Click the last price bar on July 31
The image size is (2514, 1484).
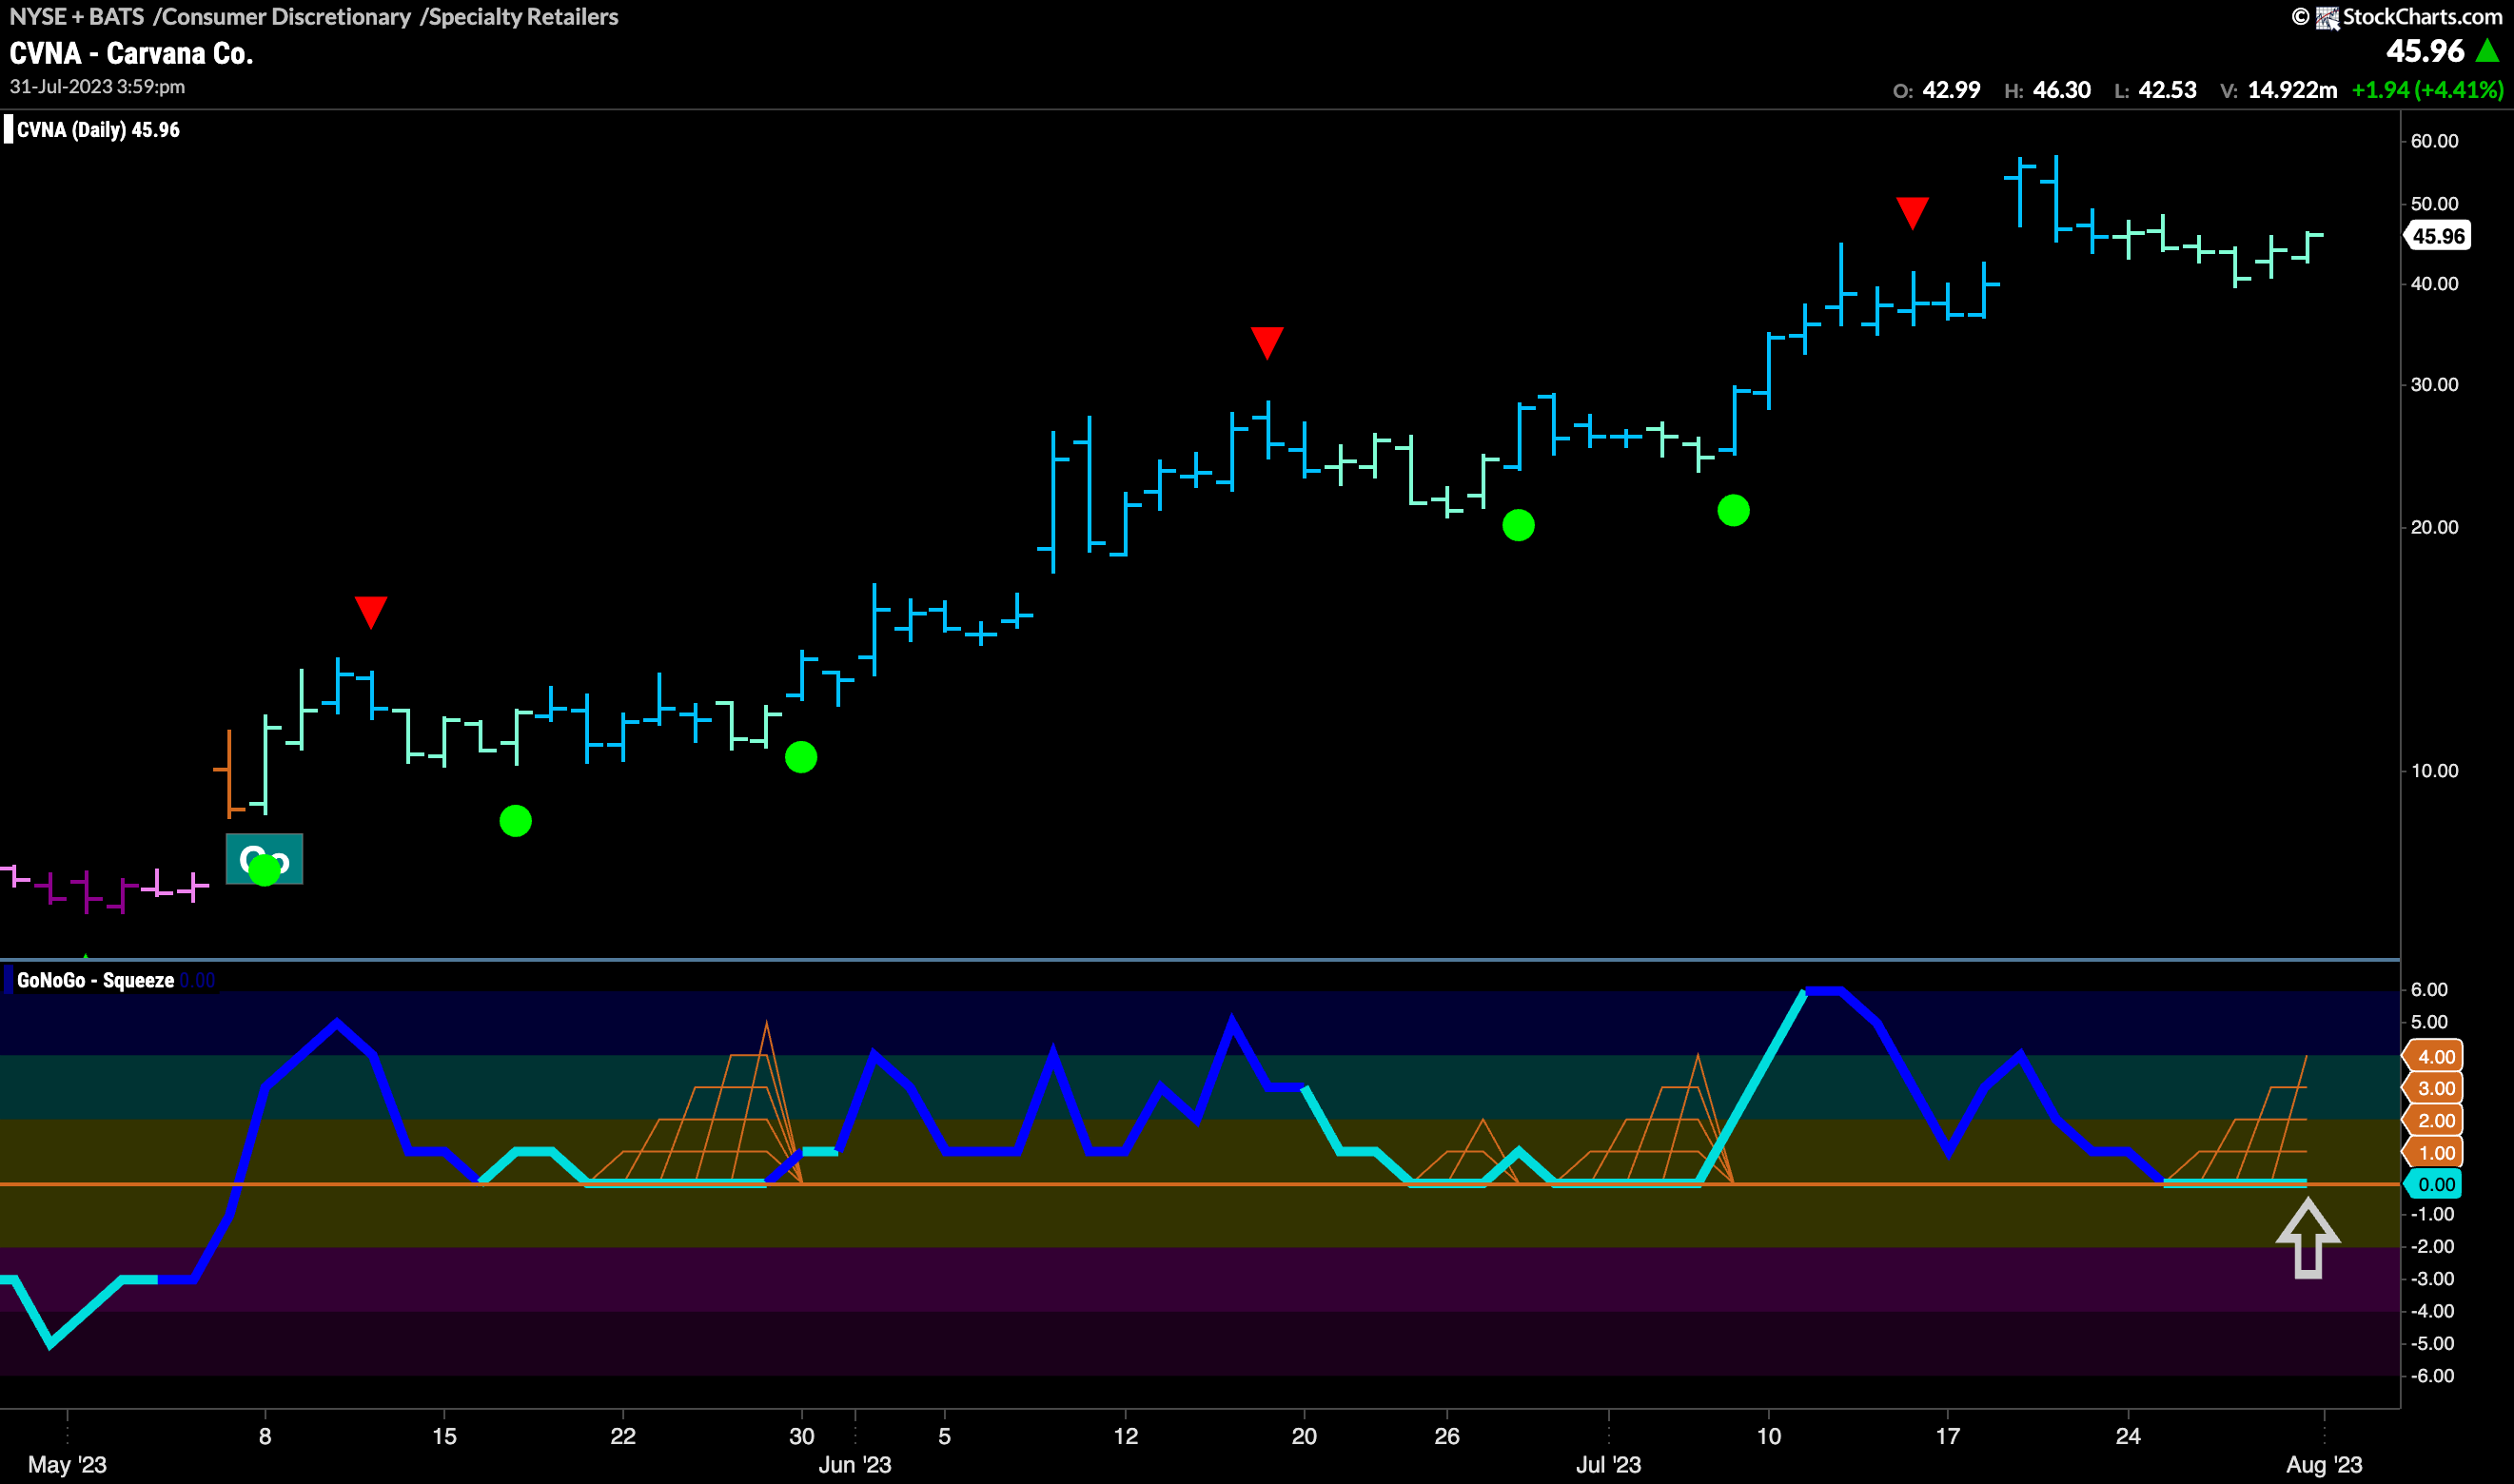2307,246
